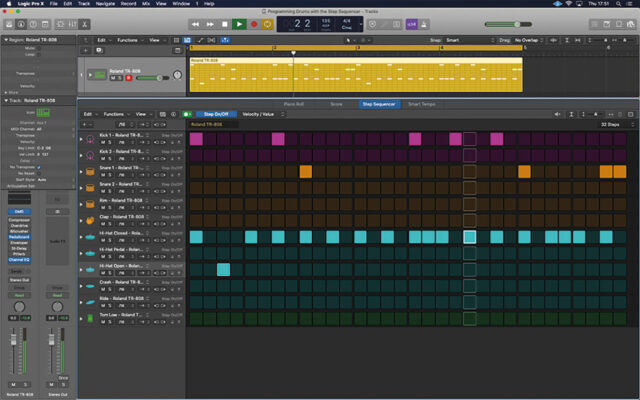Toggle the Metronome button
Viewport: 640px width, 400px height.
point(424,24)
